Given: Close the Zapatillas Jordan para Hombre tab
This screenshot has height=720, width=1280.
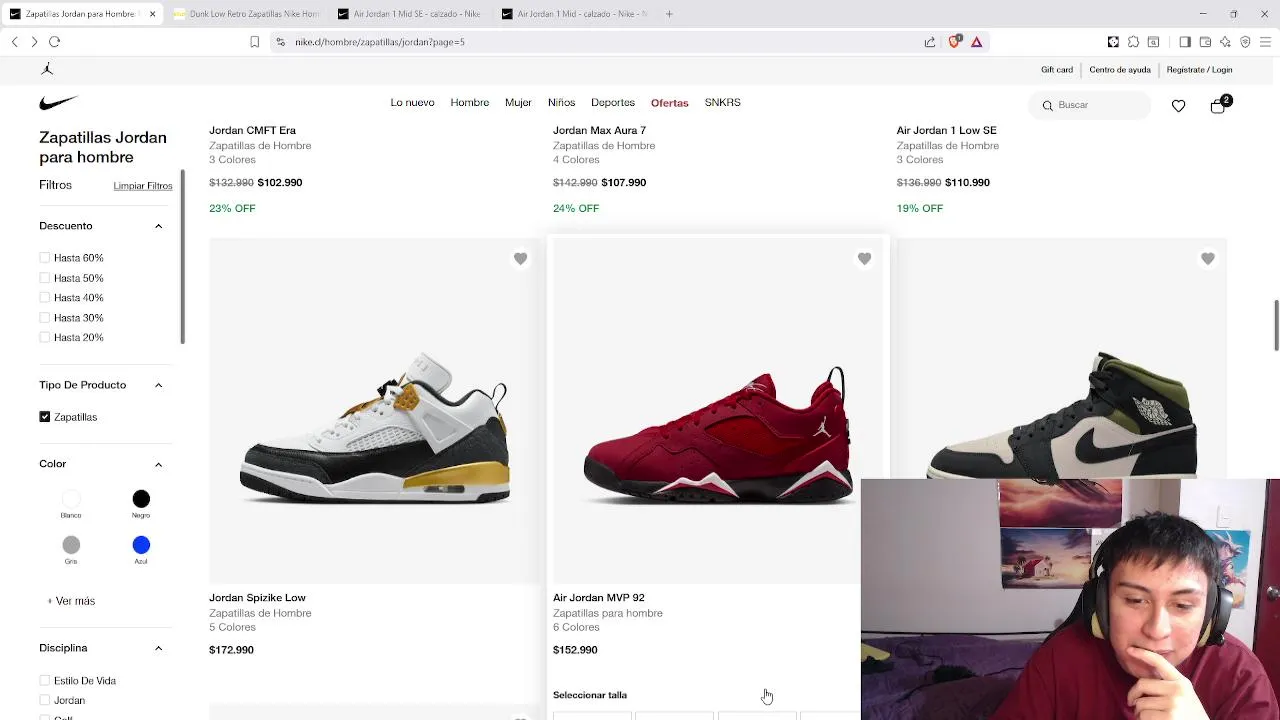Looking at the screenshot, I should pos(152,14).
